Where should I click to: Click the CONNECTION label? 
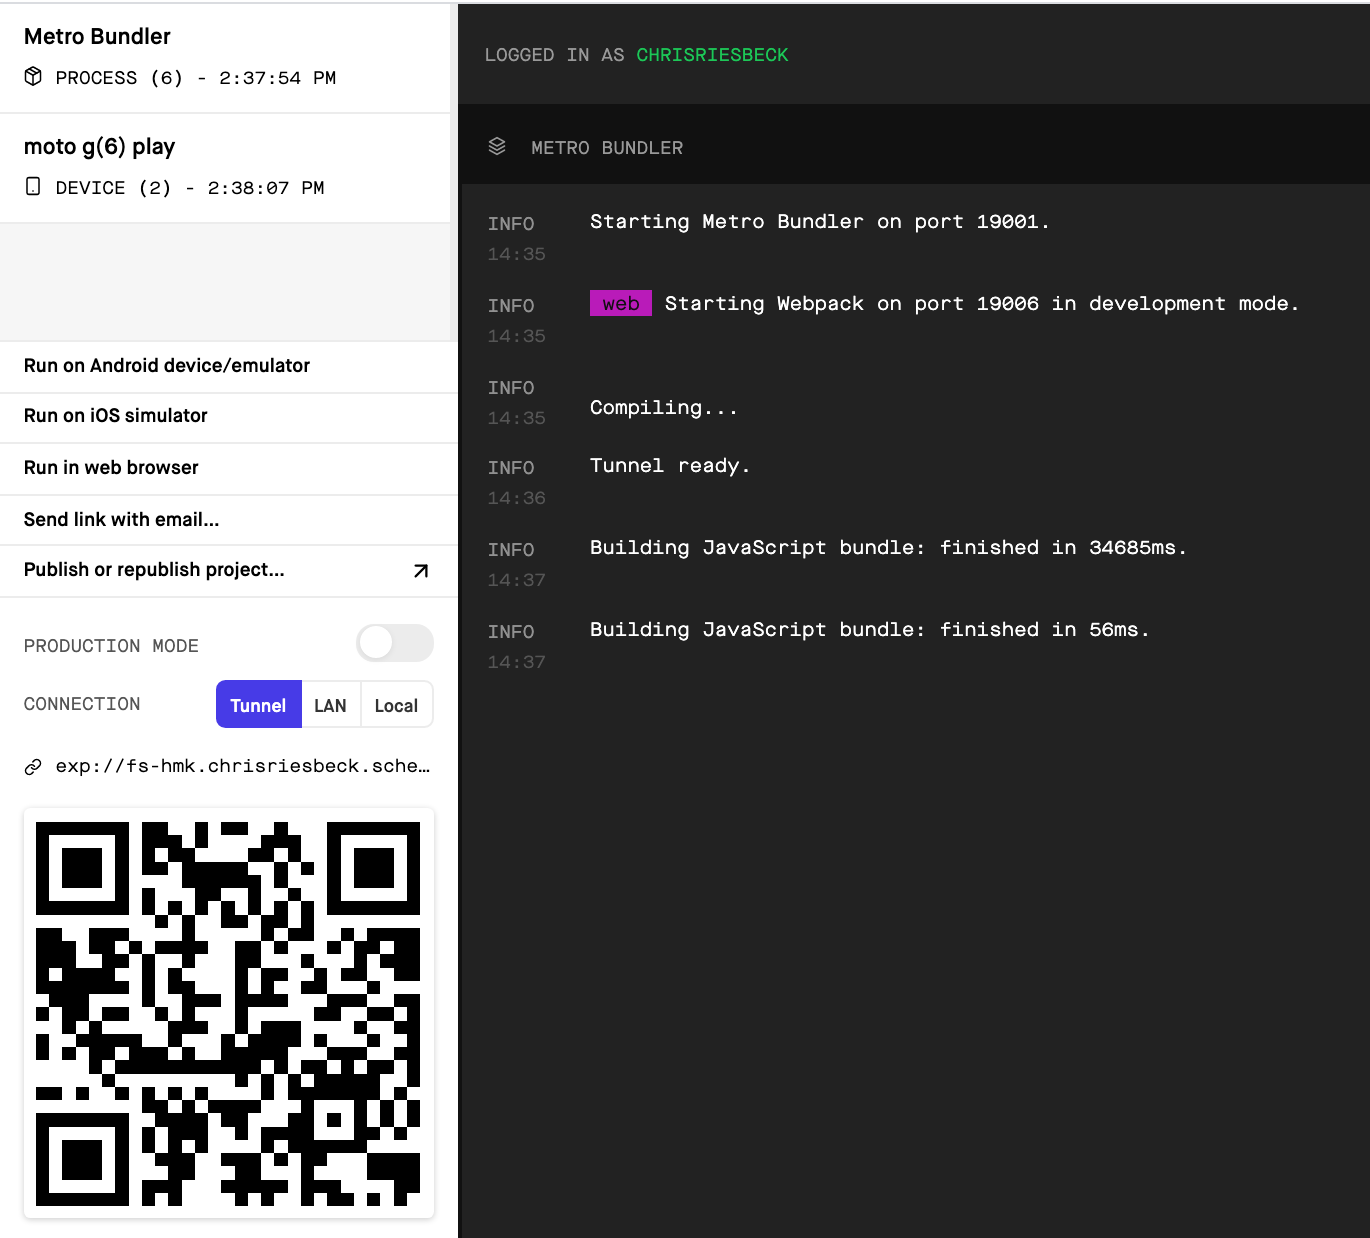[82, 704]
